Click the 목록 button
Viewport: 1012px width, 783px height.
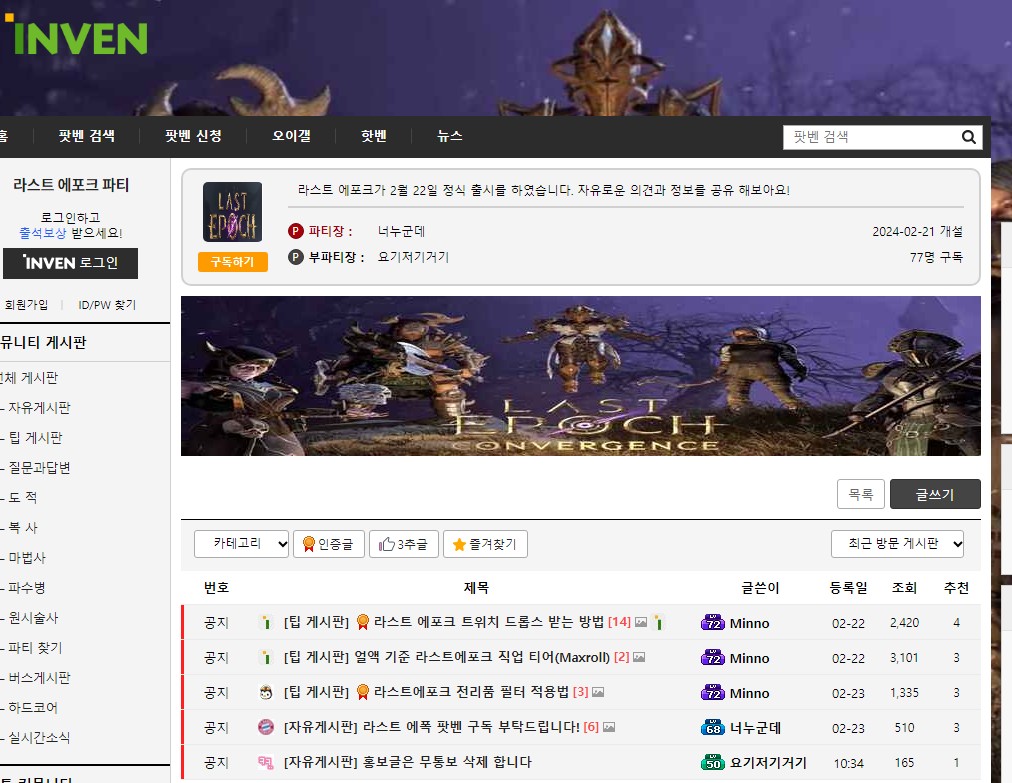point(860,494)
